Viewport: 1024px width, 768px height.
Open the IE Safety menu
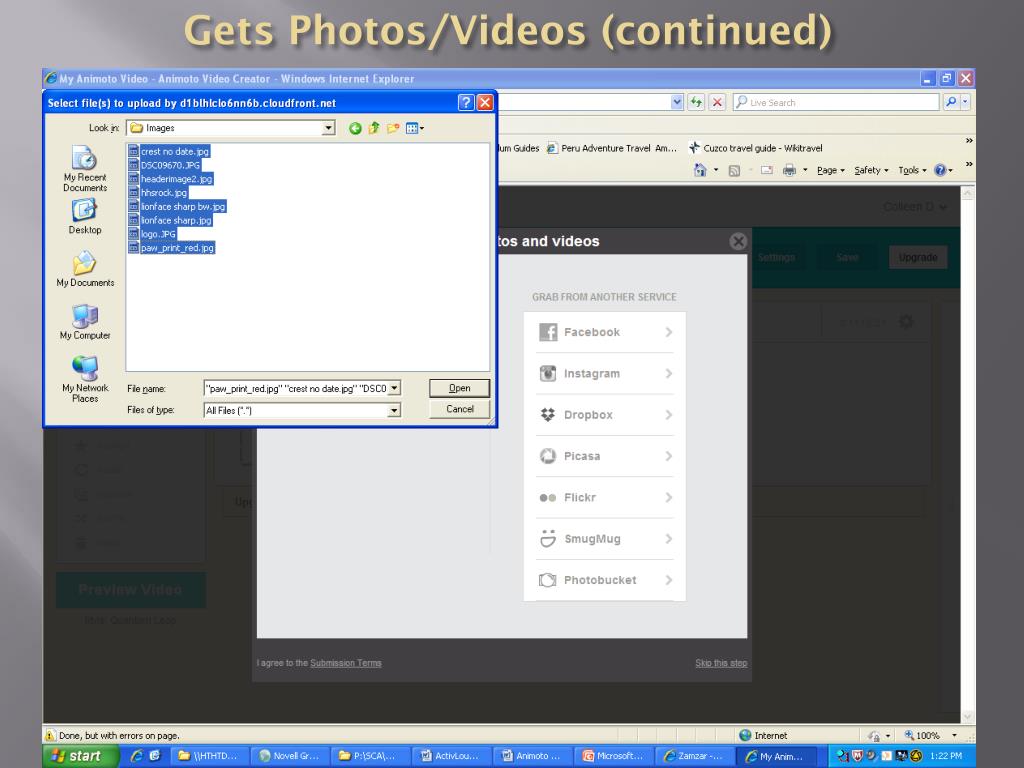point(871,170)
